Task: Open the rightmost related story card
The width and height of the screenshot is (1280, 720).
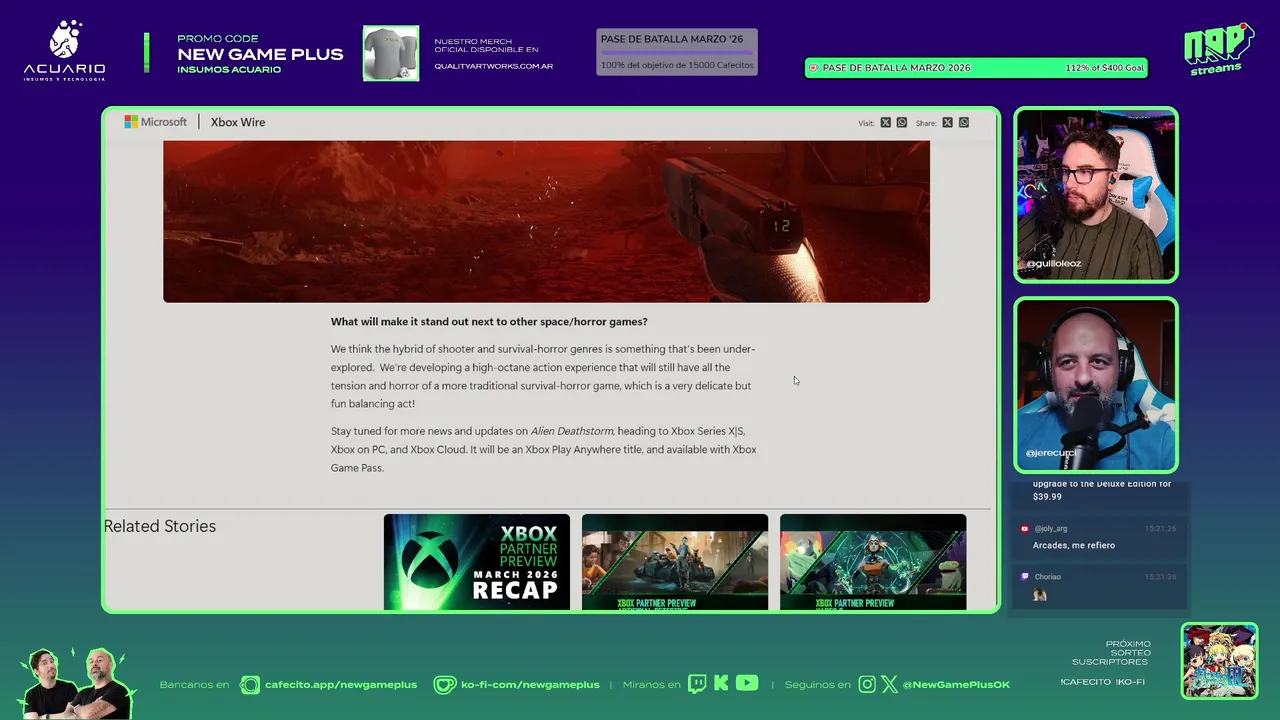Action: point(873,562)
